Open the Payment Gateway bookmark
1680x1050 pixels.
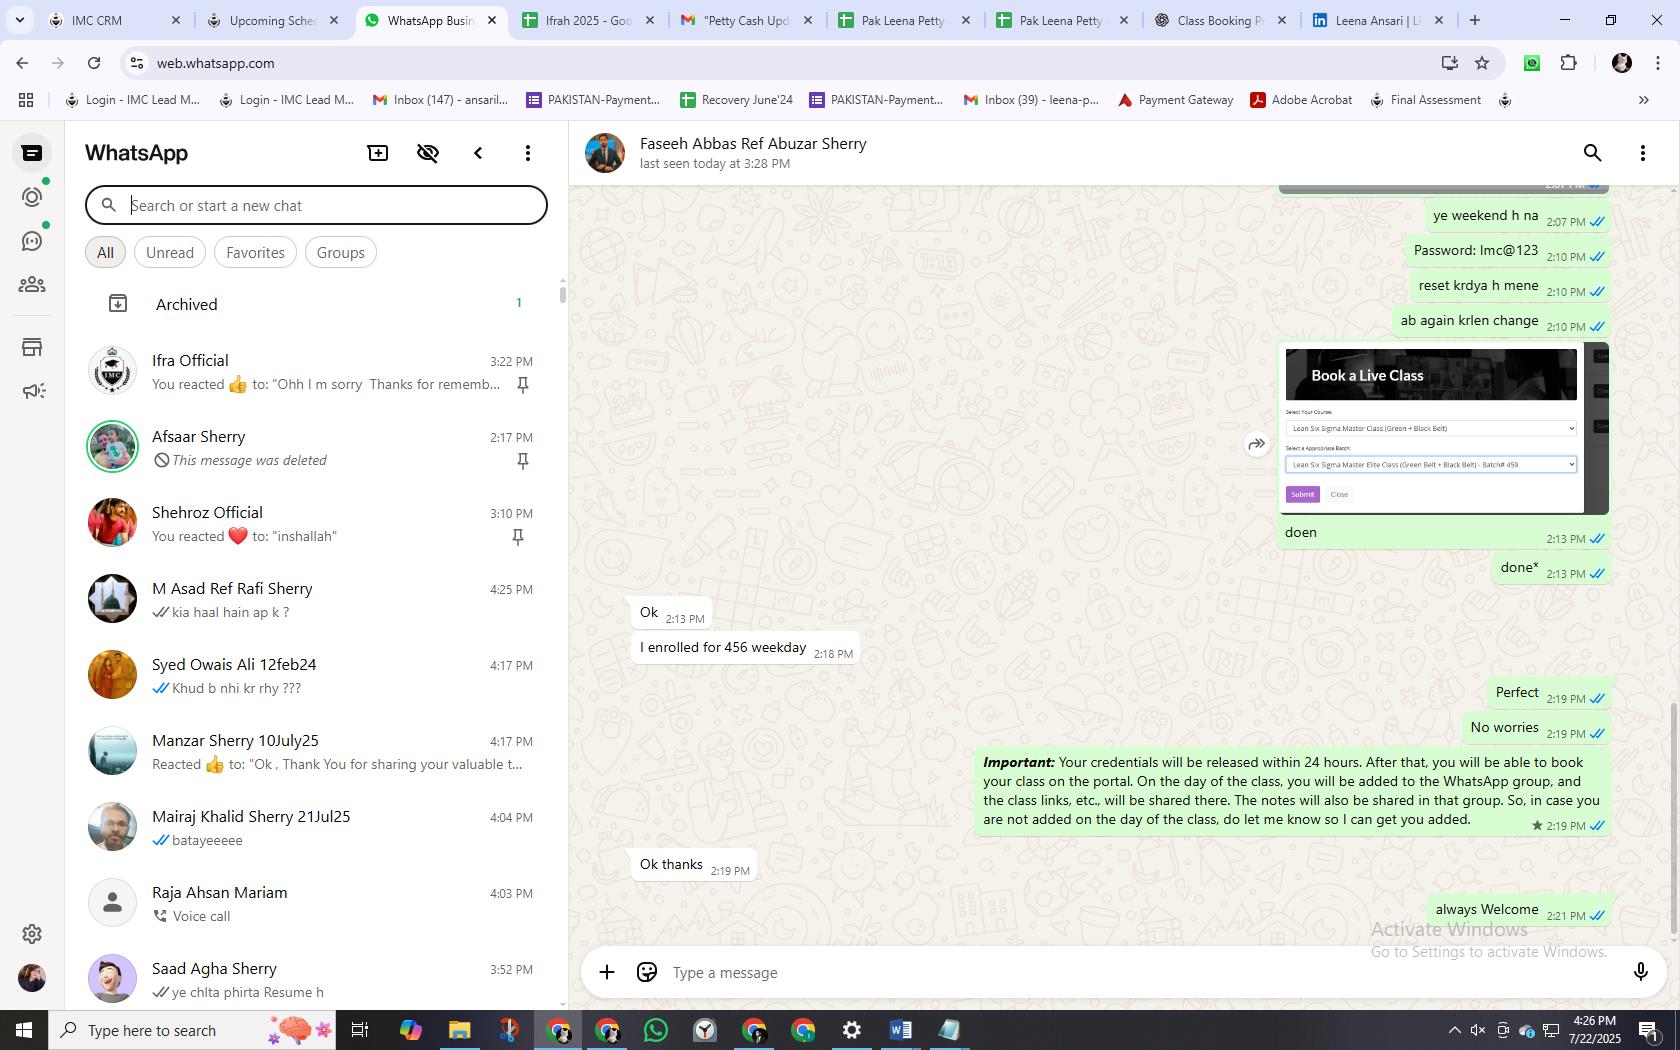pos(1175,100)
